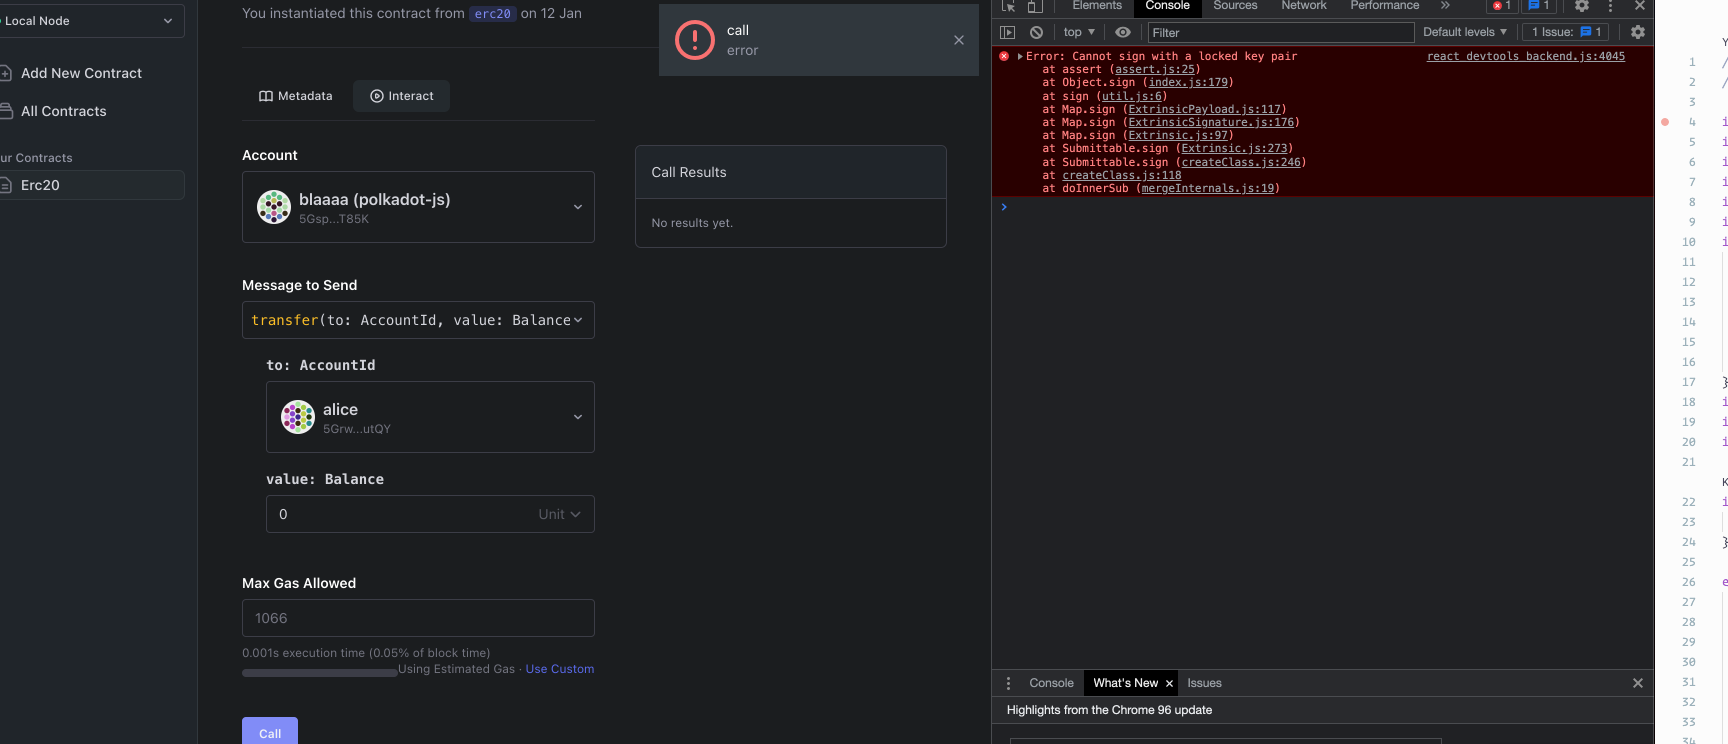Click the inspect element picker icon
Screen dimensions: 1728x744
(1008, 6)
